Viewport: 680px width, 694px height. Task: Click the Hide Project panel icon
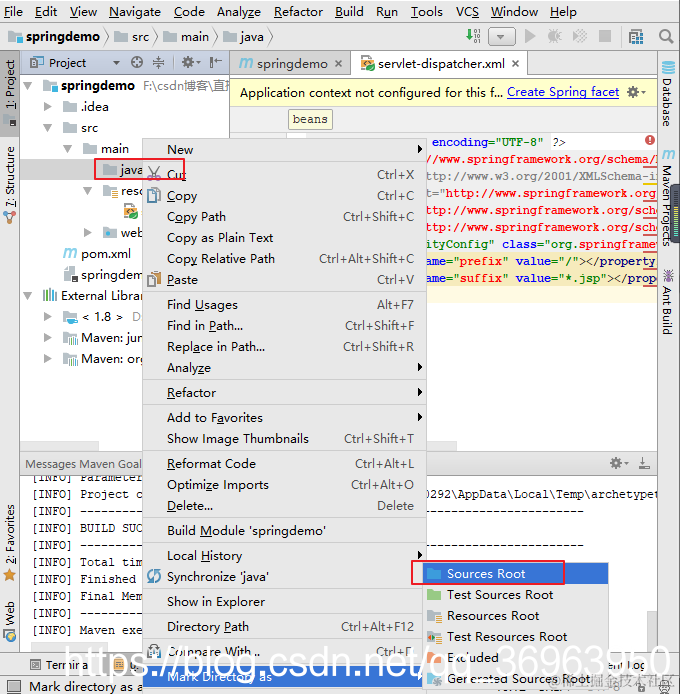click(x=216, y=62)
